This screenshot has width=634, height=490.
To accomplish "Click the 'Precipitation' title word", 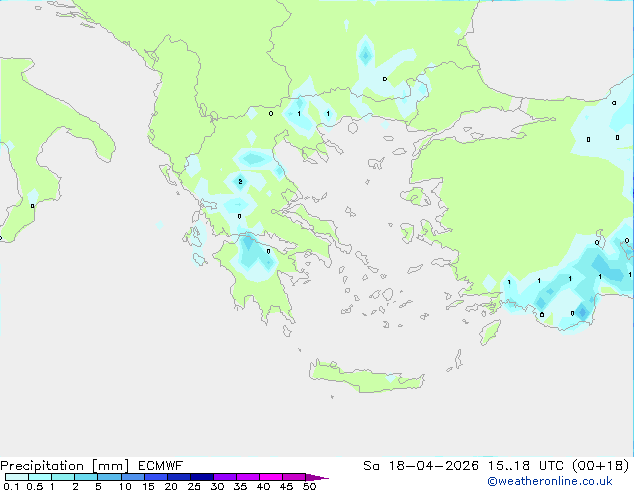I will [42, 466].
